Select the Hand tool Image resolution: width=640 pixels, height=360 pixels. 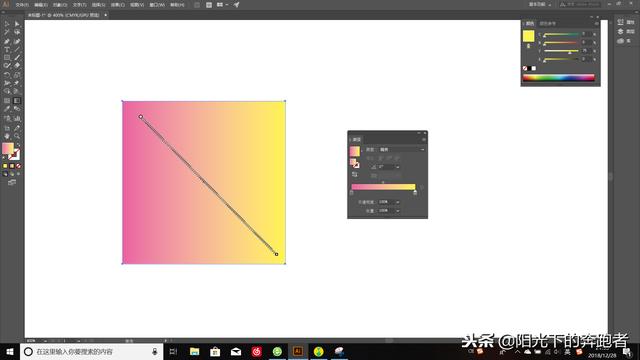7,136
